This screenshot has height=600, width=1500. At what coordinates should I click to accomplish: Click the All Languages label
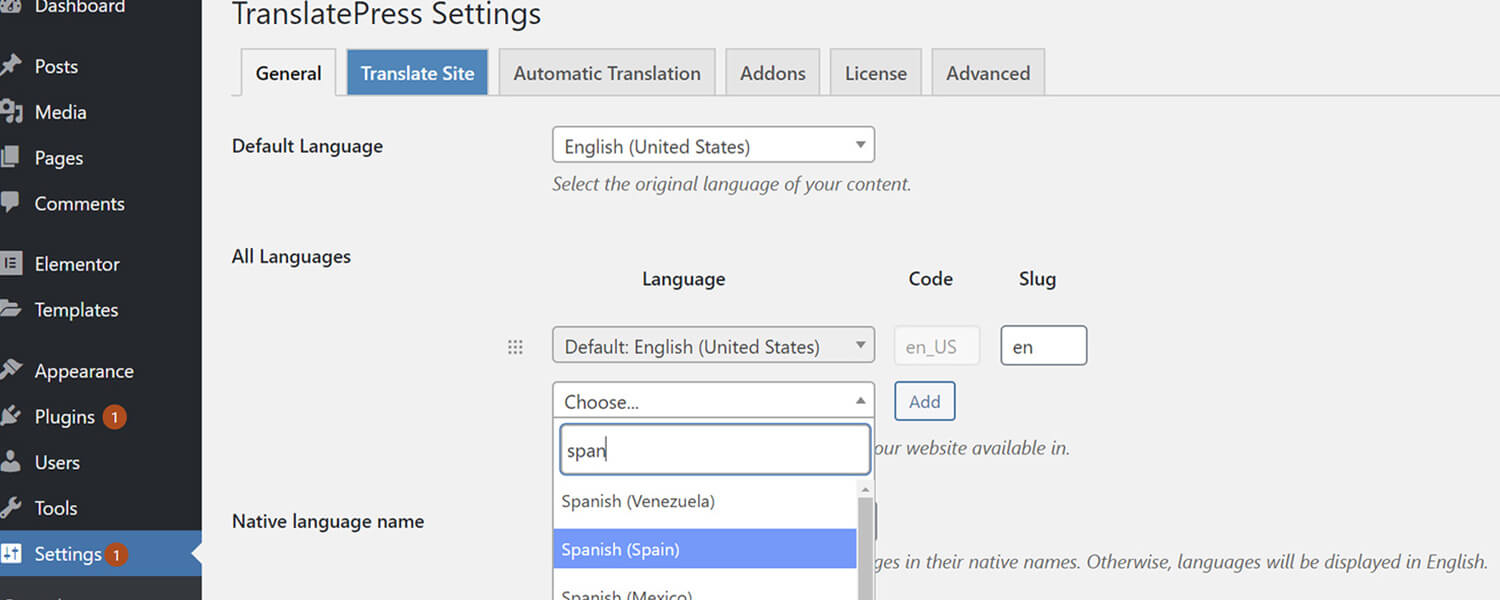click(291, 257)
